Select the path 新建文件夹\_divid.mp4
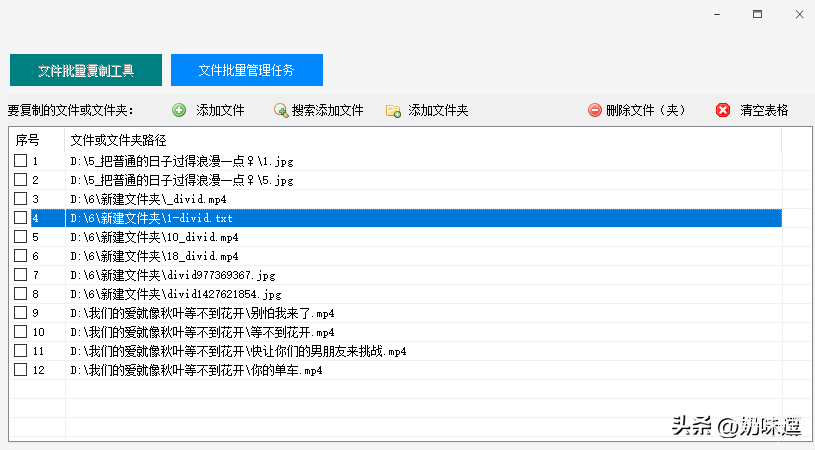Viewport: 815px width, 450px height. (148, 199)
